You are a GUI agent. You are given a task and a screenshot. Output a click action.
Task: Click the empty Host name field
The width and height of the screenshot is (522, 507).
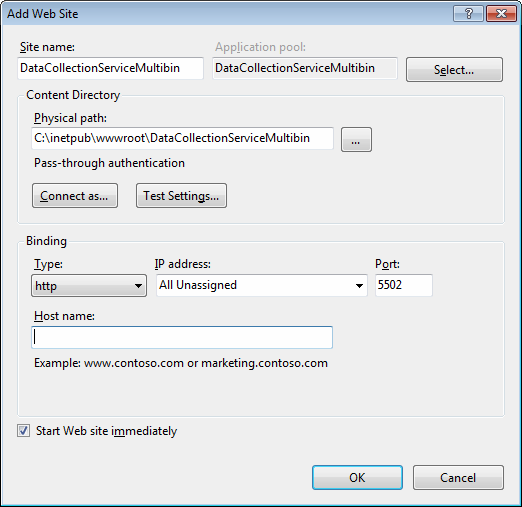point(182,337)
